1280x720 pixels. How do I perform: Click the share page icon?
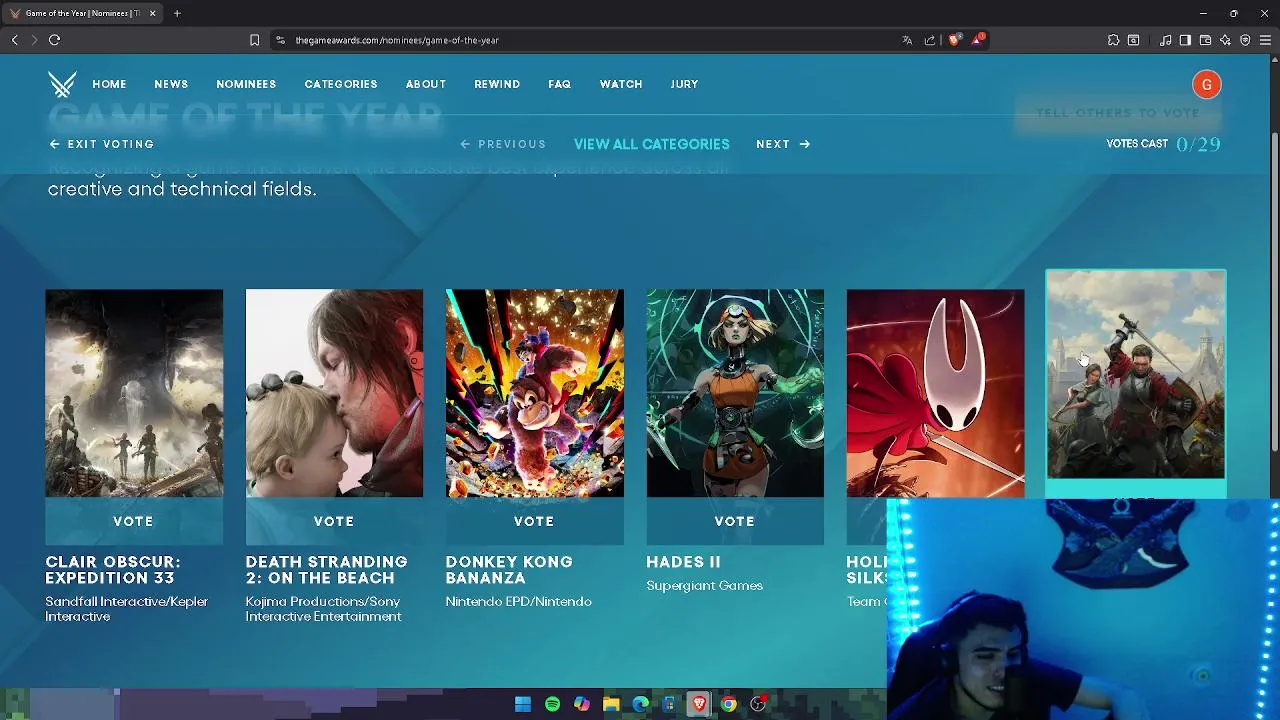click(x=930, y=40)
